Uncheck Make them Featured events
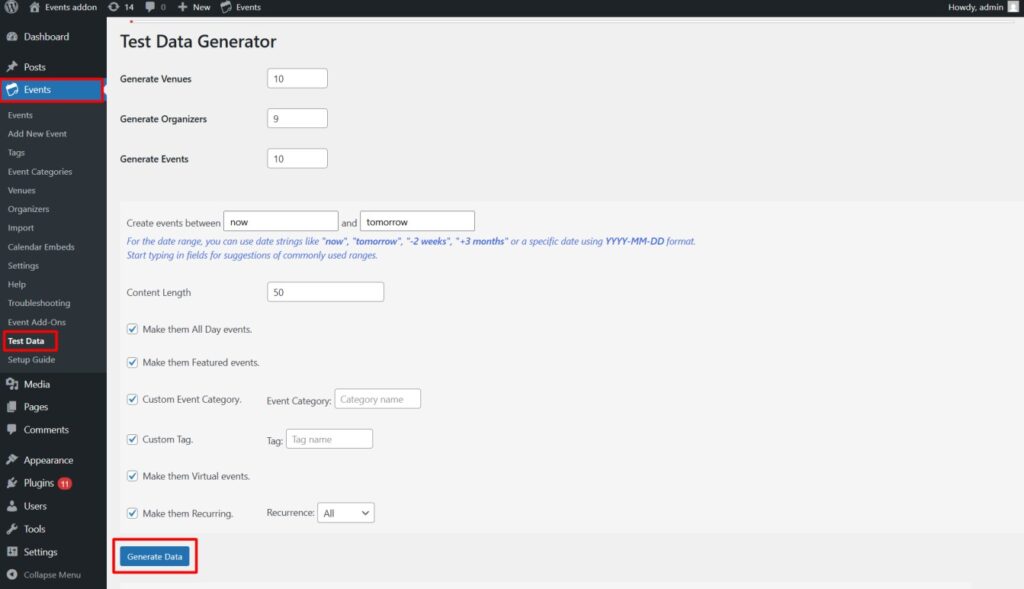 click(133, 362)
